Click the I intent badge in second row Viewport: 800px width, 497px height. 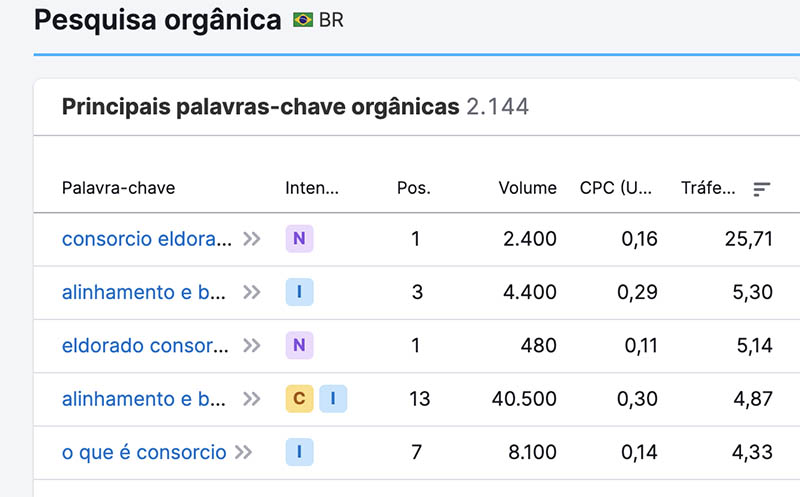click(299, 292)
